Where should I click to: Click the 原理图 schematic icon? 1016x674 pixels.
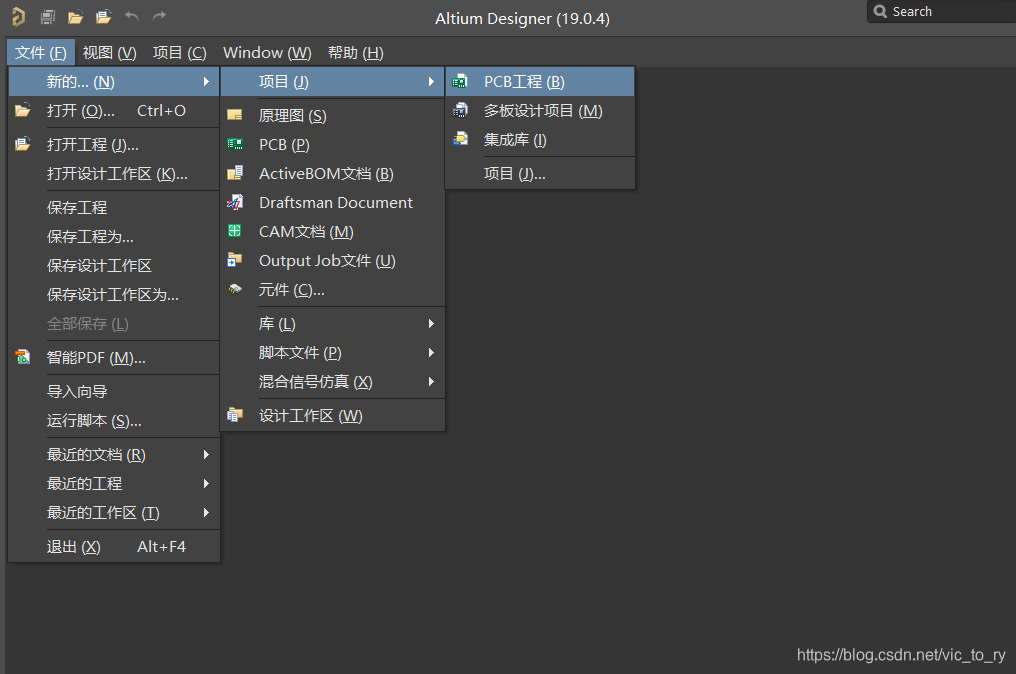click(235, 115)
